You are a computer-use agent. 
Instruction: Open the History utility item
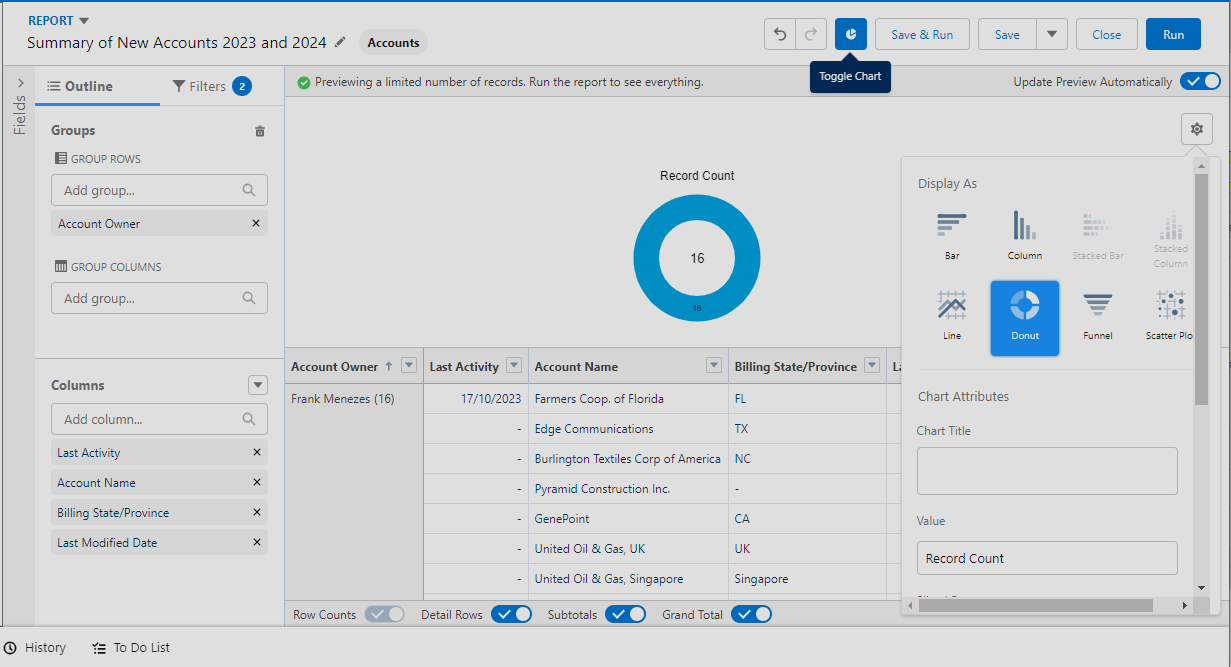click(x=35, y=648)
